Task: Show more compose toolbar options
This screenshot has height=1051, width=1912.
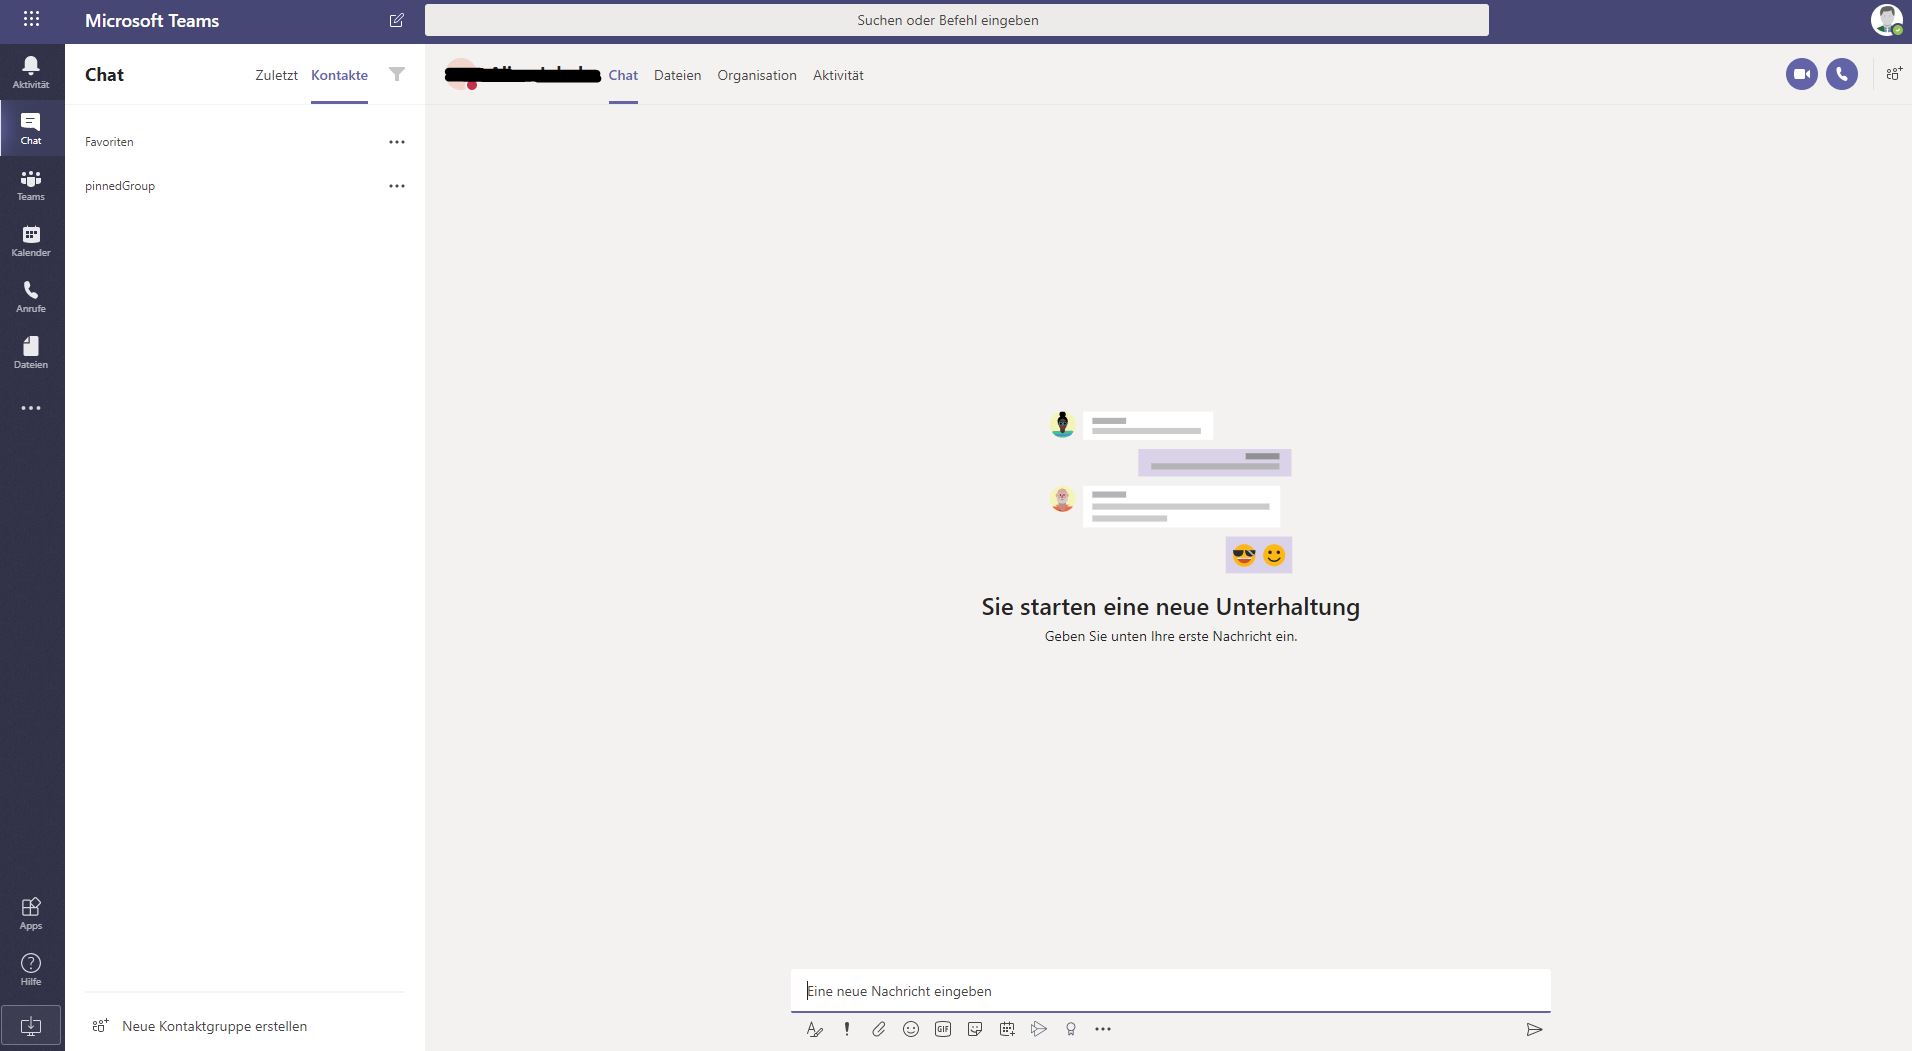Action: click(x=1103, y=1029)
